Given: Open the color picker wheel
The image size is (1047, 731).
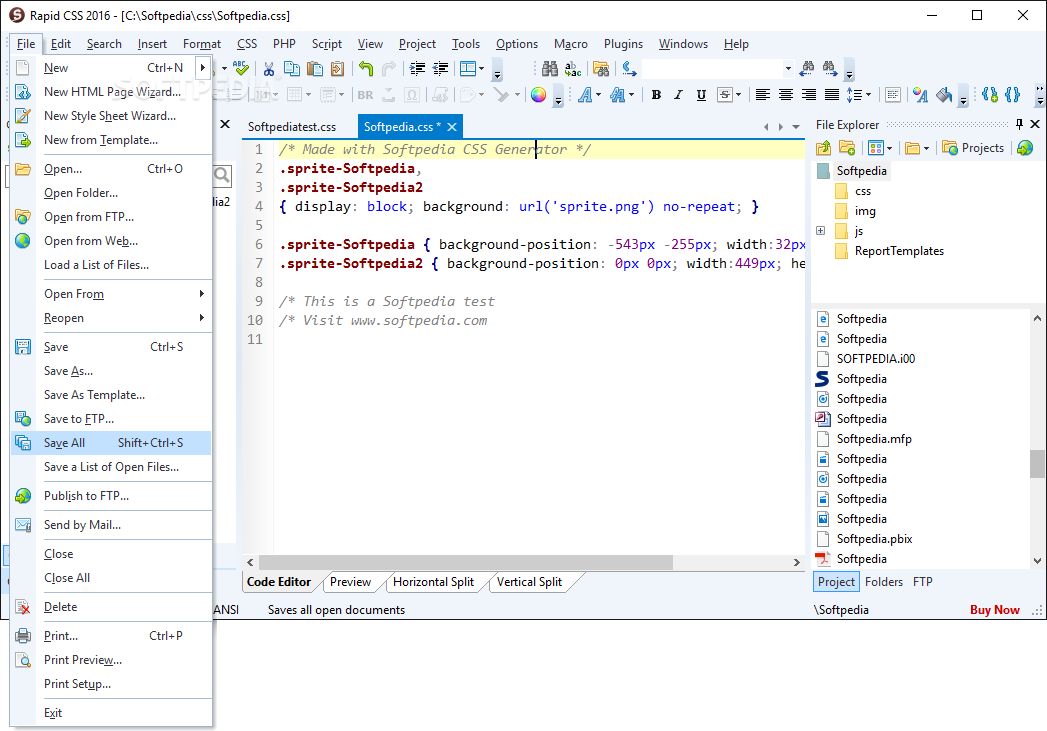Looking at the screenshot, I should [x=538, y=95].
